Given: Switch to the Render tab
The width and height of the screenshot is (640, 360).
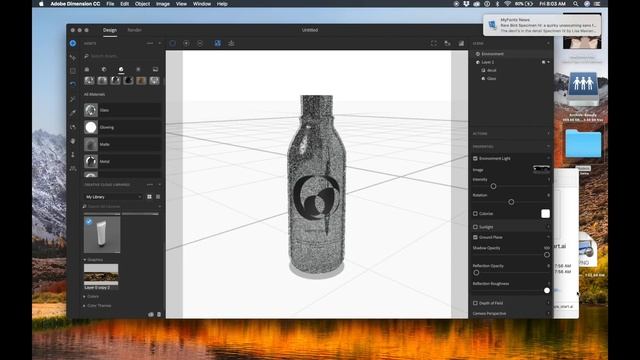Looking at the screenshot, I should tap(134, 30).
